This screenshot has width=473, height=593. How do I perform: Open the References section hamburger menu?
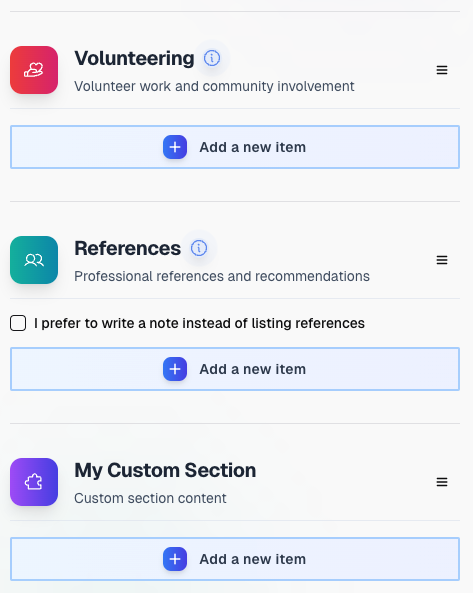click(x=442, y=260)
